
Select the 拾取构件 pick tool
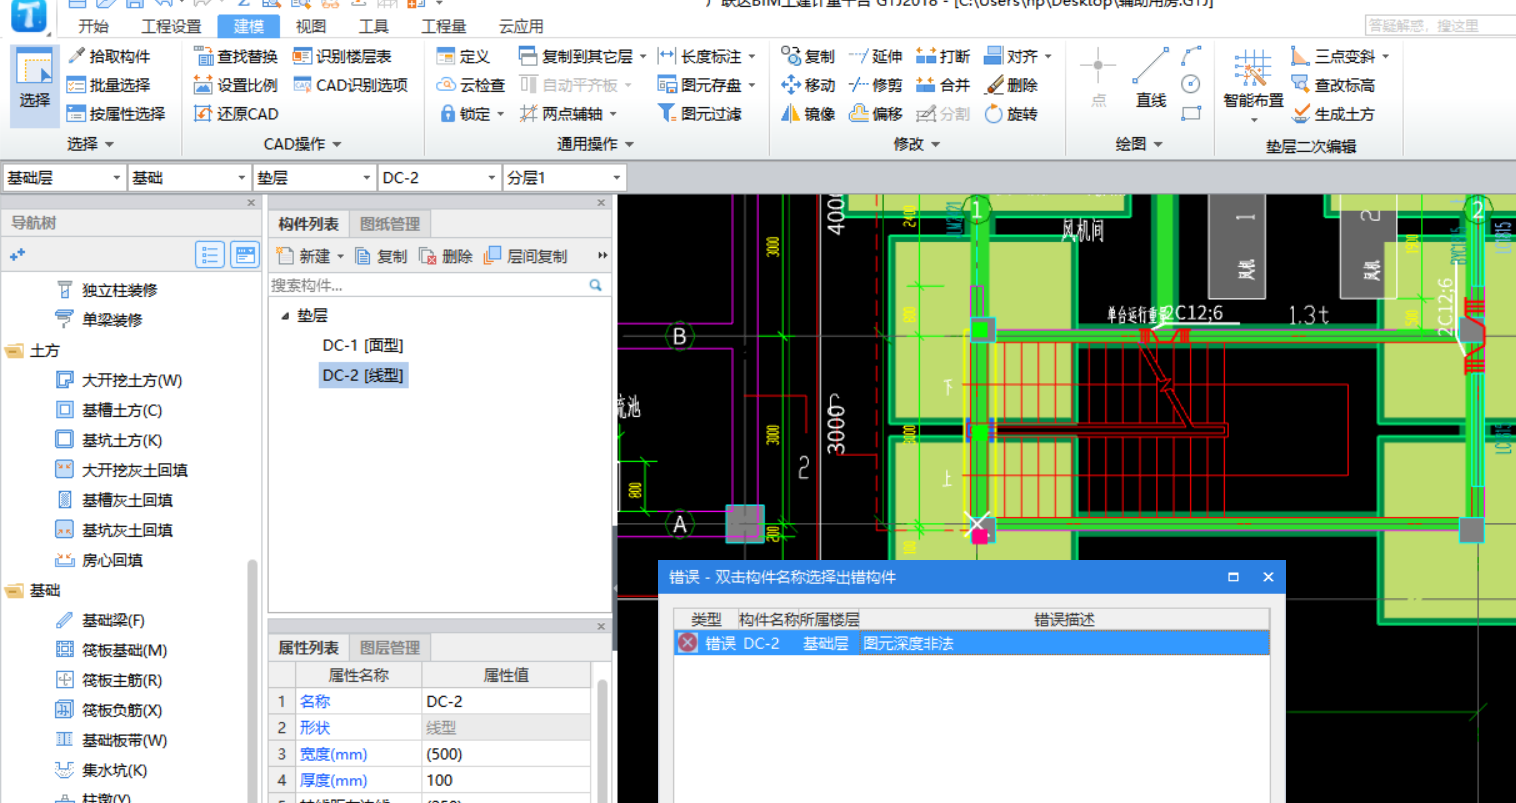click(109, 57)
